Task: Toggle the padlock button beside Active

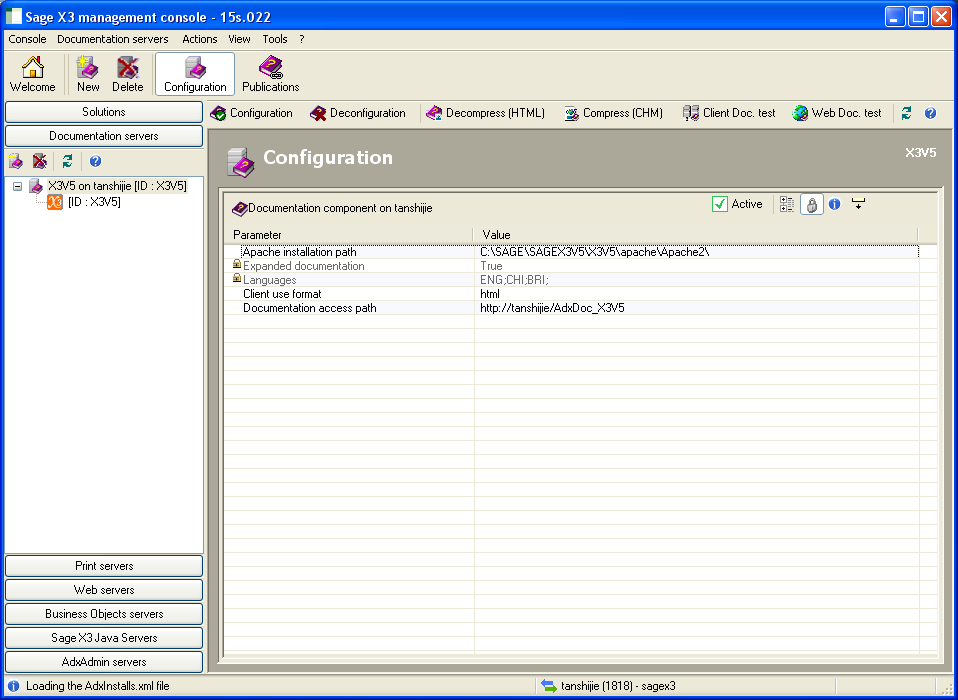Action: pyautogui.click(x=811, y=204)
